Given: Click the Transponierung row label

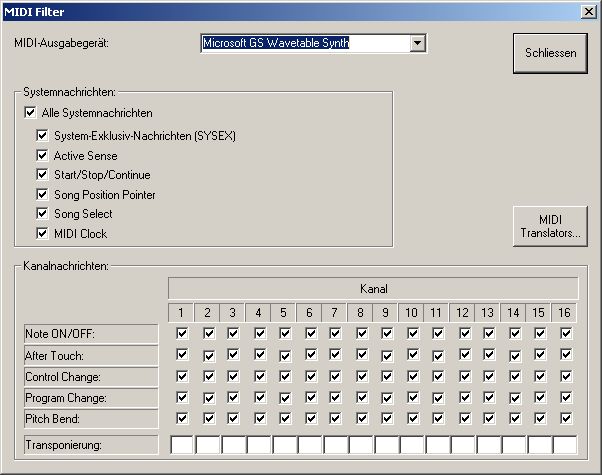Looking at the screenshot, I should [x=91, y=445].
